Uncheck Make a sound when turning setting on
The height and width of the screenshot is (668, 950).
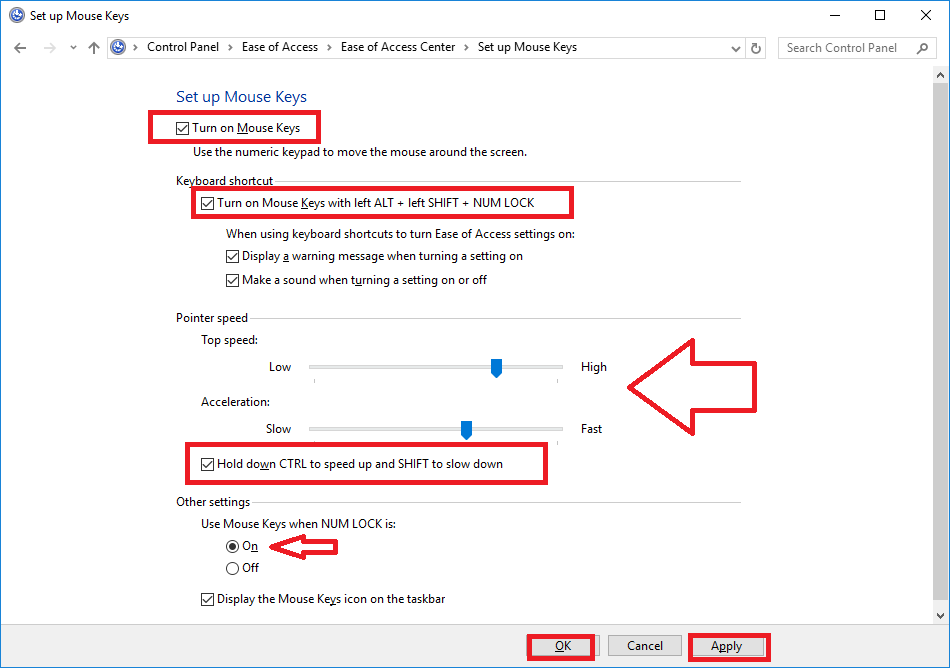(232, 279)
